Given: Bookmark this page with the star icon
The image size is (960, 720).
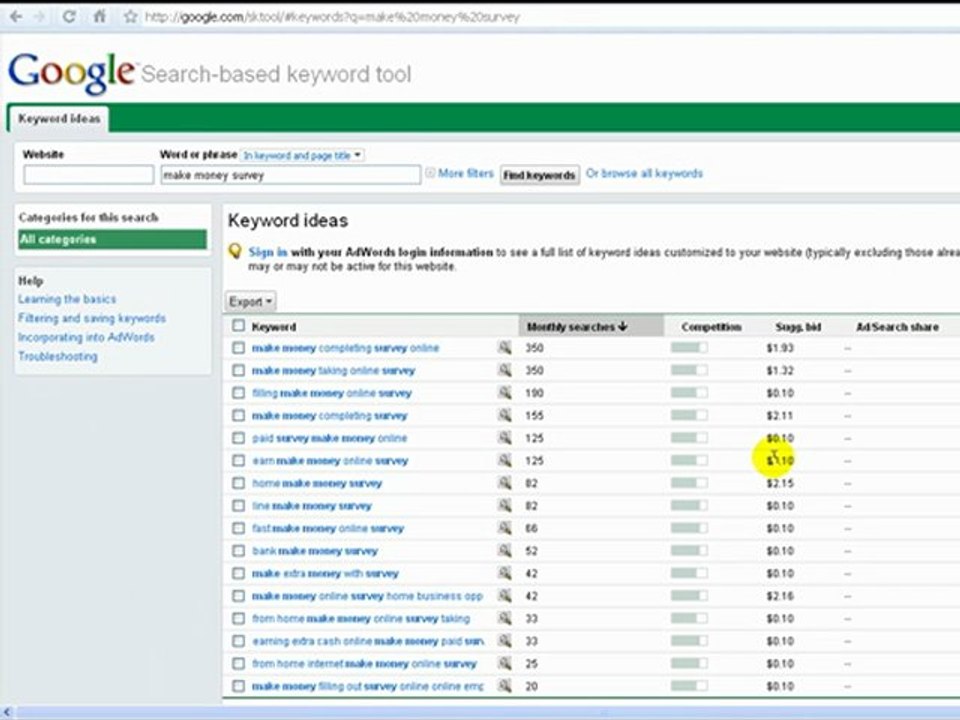Looking at the screenshot, I should (x=130, y=17).
